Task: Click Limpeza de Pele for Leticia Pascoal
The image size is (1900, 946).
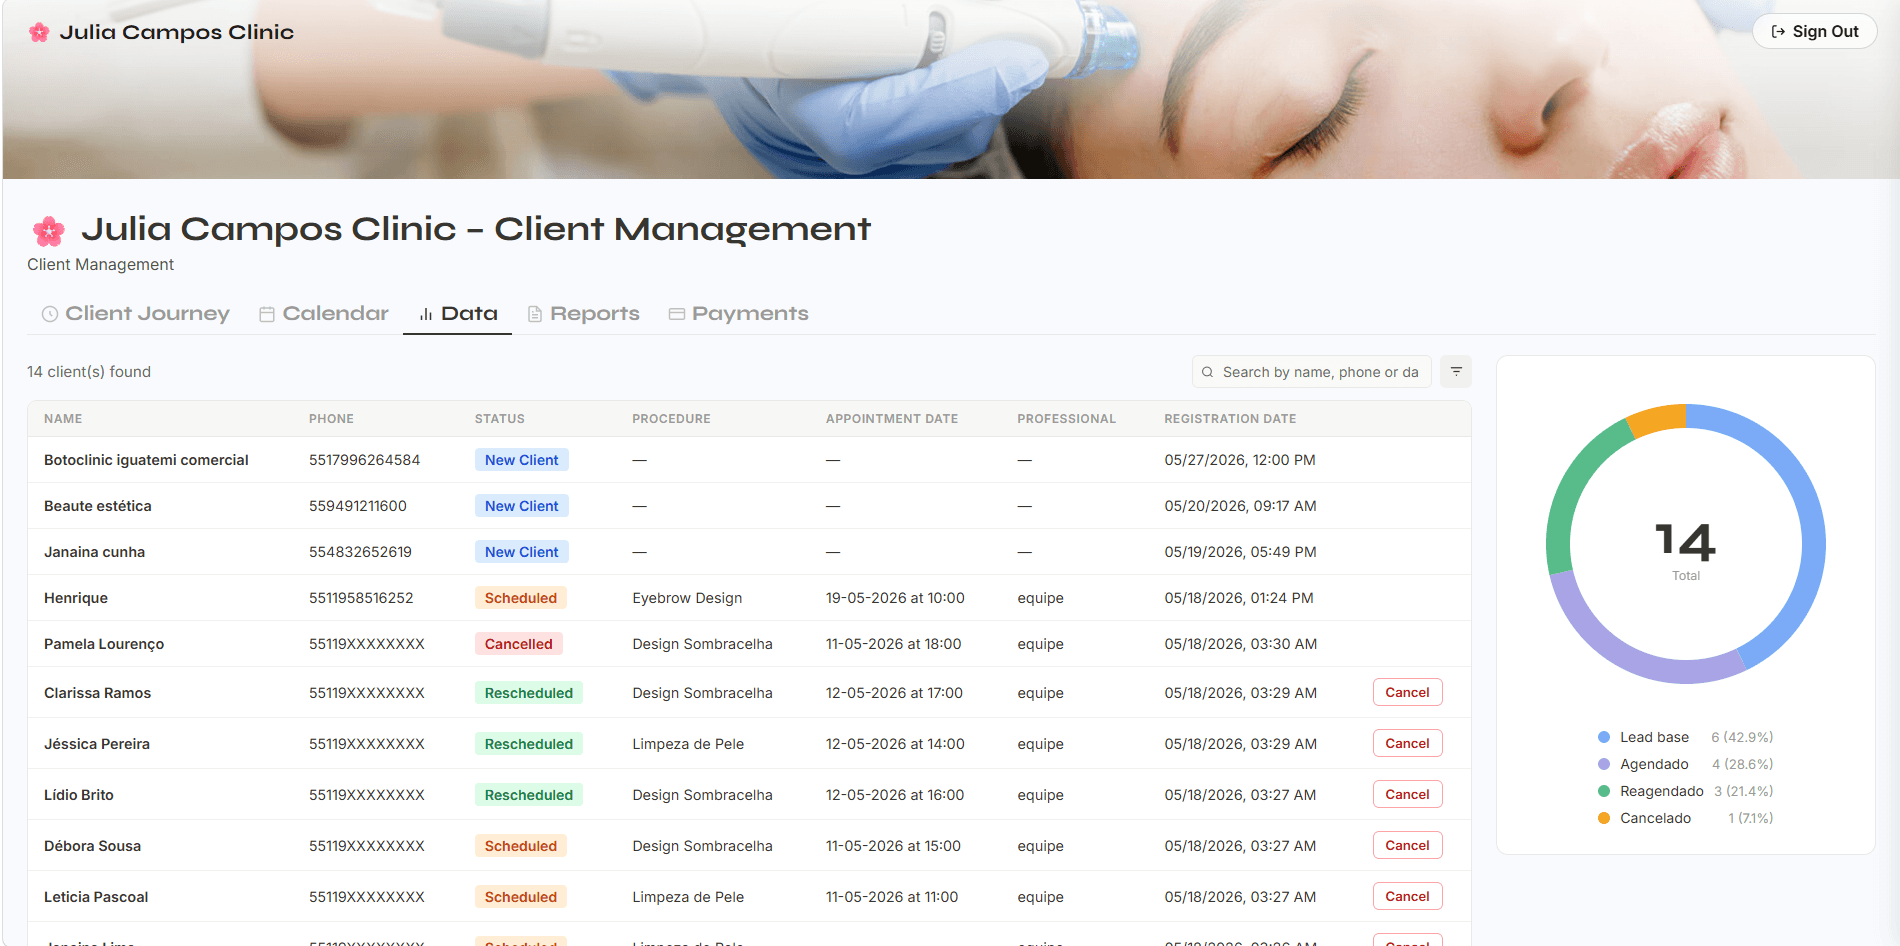Action: 688,897
